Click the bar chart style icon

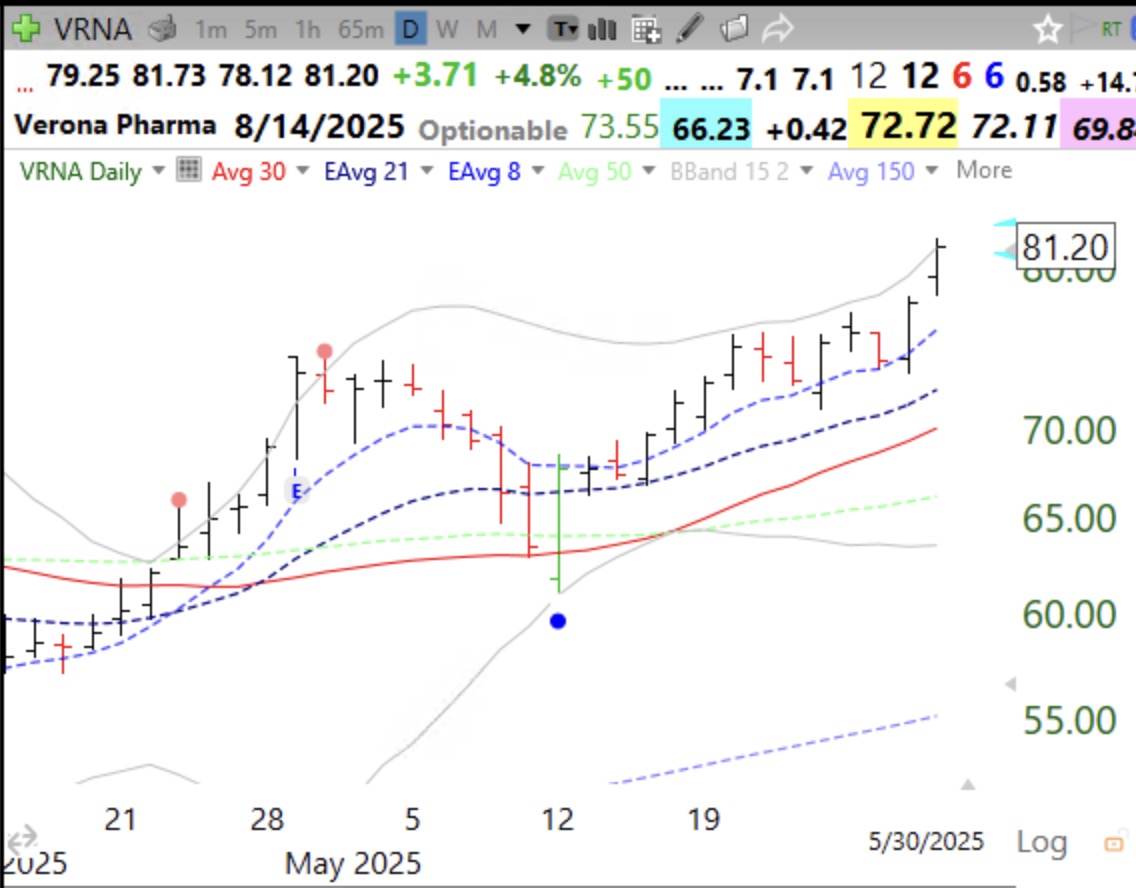coord(602,29)
